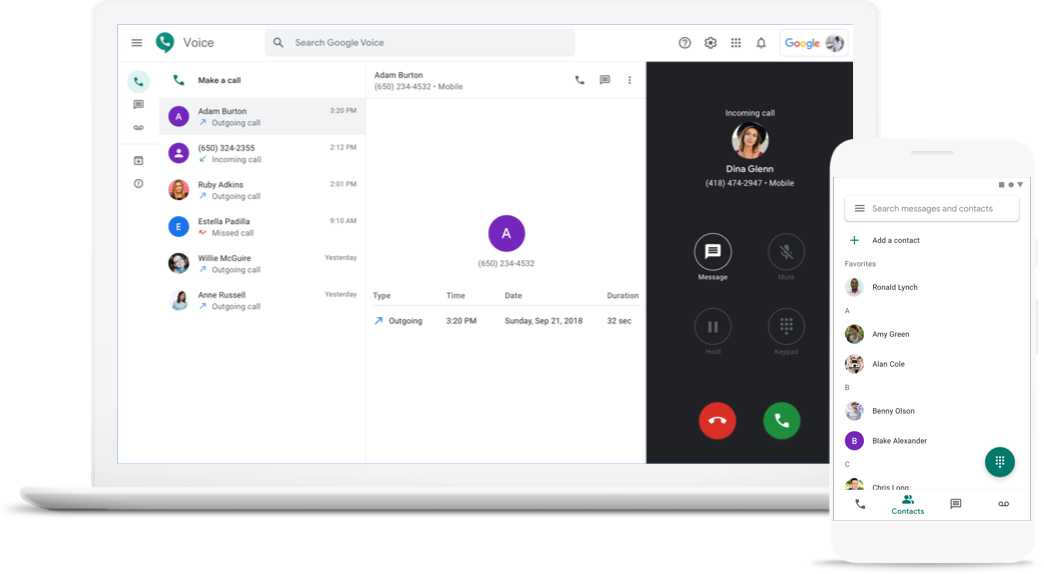Toggle Hold on the call panel

(x=712, y=326)
